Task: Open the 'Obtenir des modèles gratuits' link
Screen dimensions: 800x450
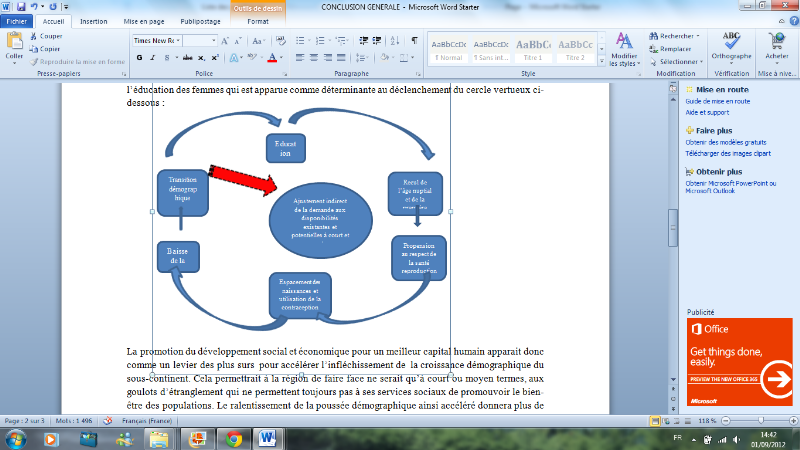Action: (x=731, y=140)
